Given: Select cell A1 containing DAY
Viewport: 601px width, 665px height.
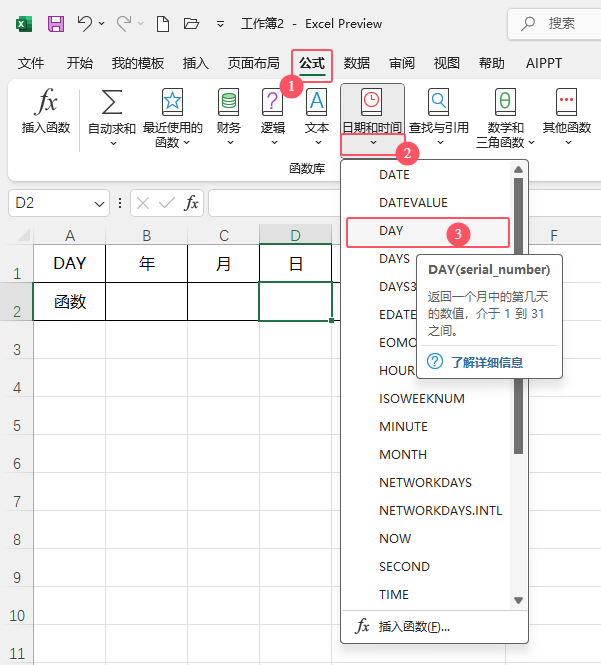Looking at the screenshot, I should (x=70, y=263).
